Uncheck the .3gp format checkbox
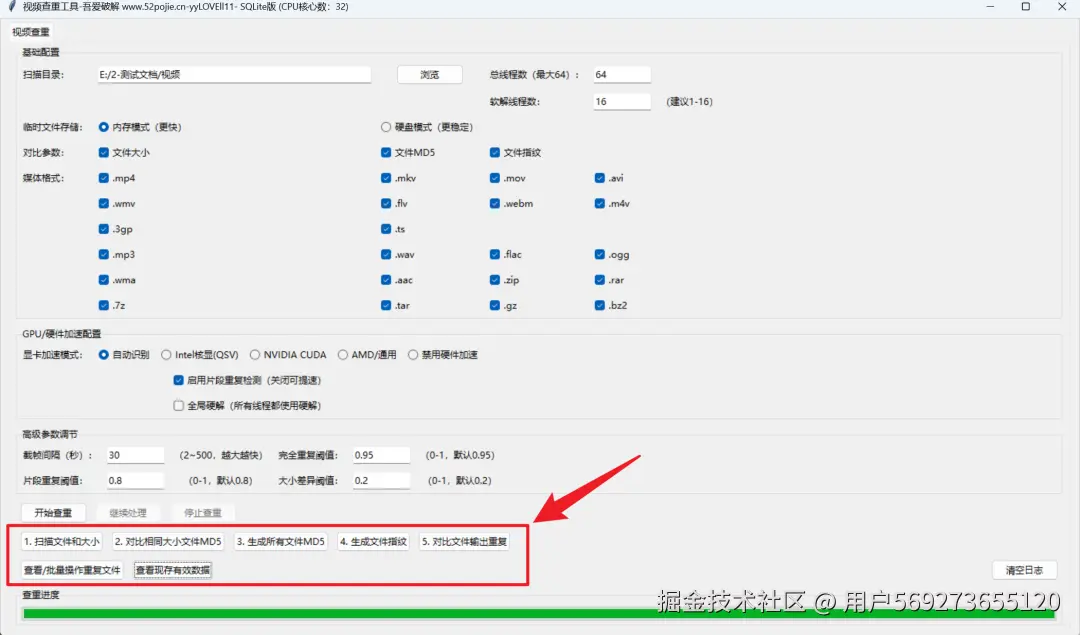1080x635 pixels. click(103, 229)
